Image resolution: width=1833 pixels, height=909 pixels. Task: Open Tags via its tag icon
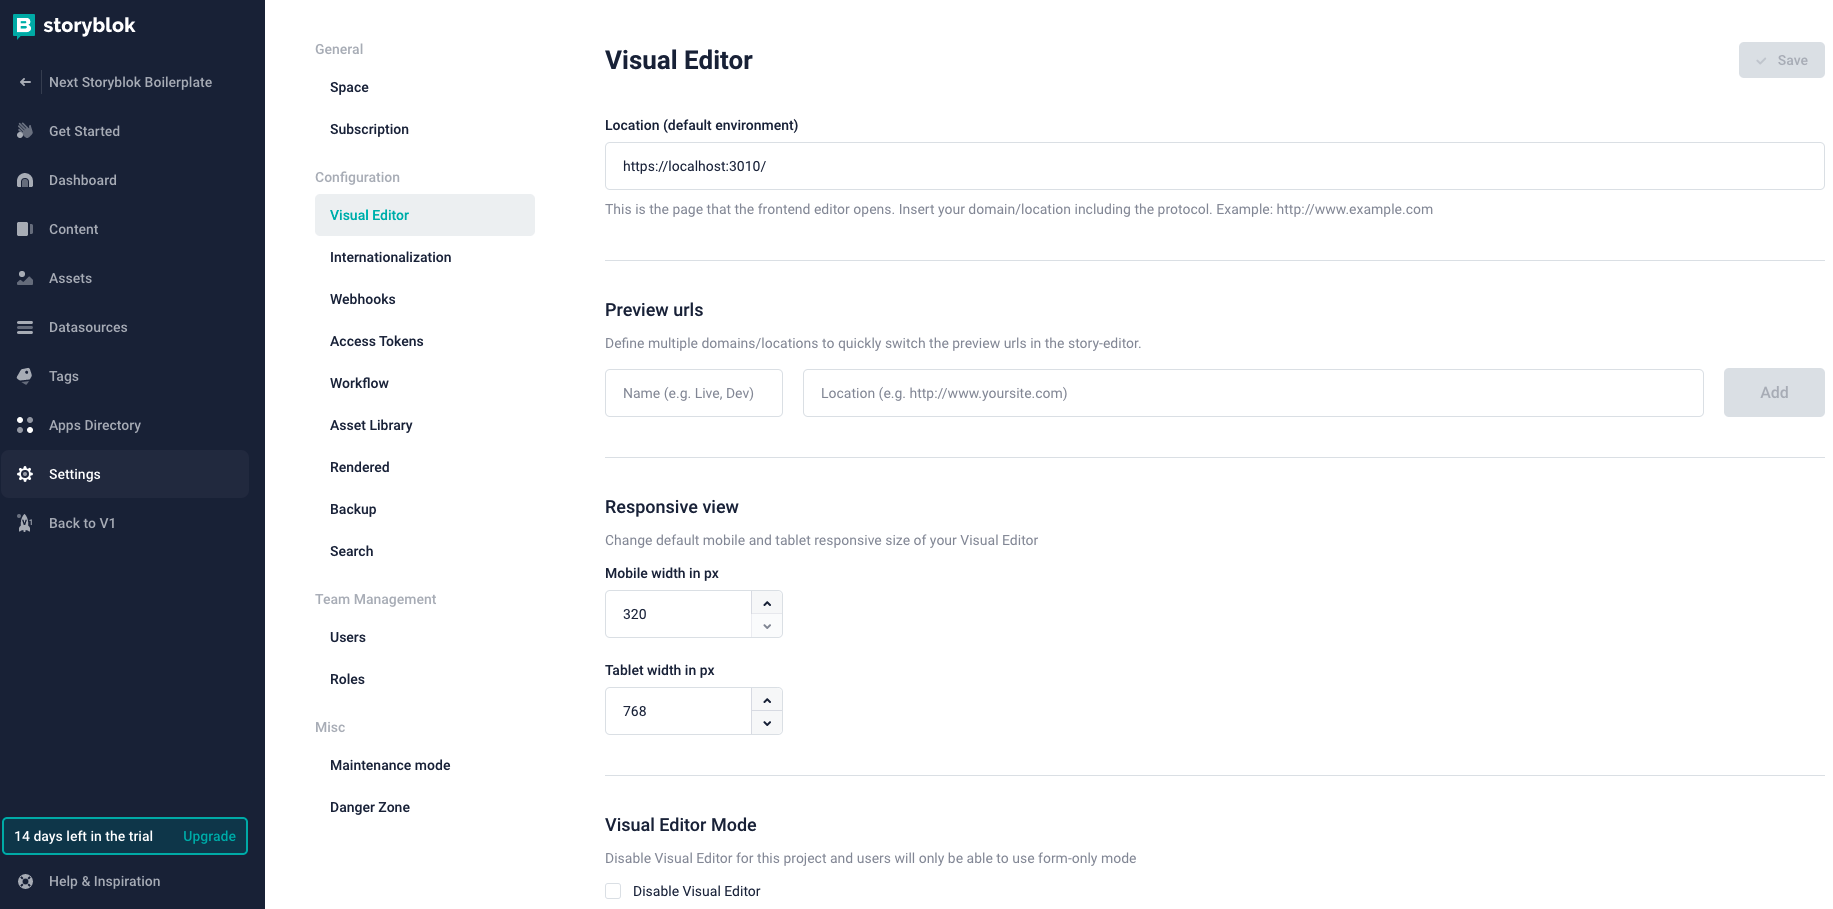(x=25, y=376)
